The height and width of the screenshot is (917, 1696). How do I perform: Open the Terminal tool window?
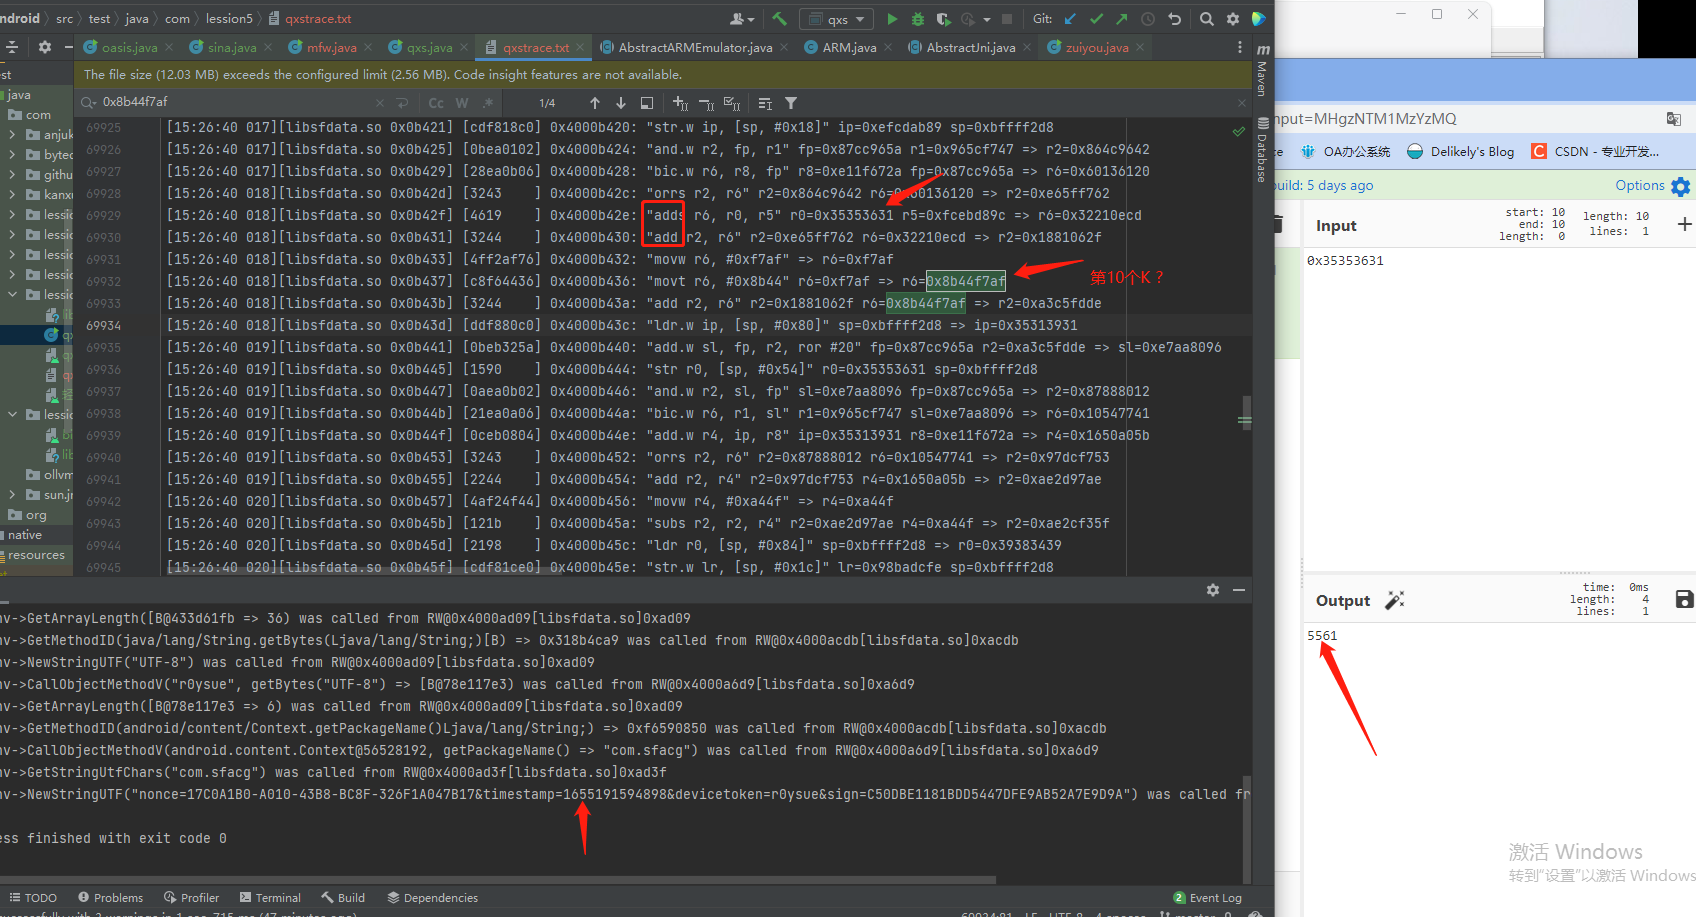point(270,897)
